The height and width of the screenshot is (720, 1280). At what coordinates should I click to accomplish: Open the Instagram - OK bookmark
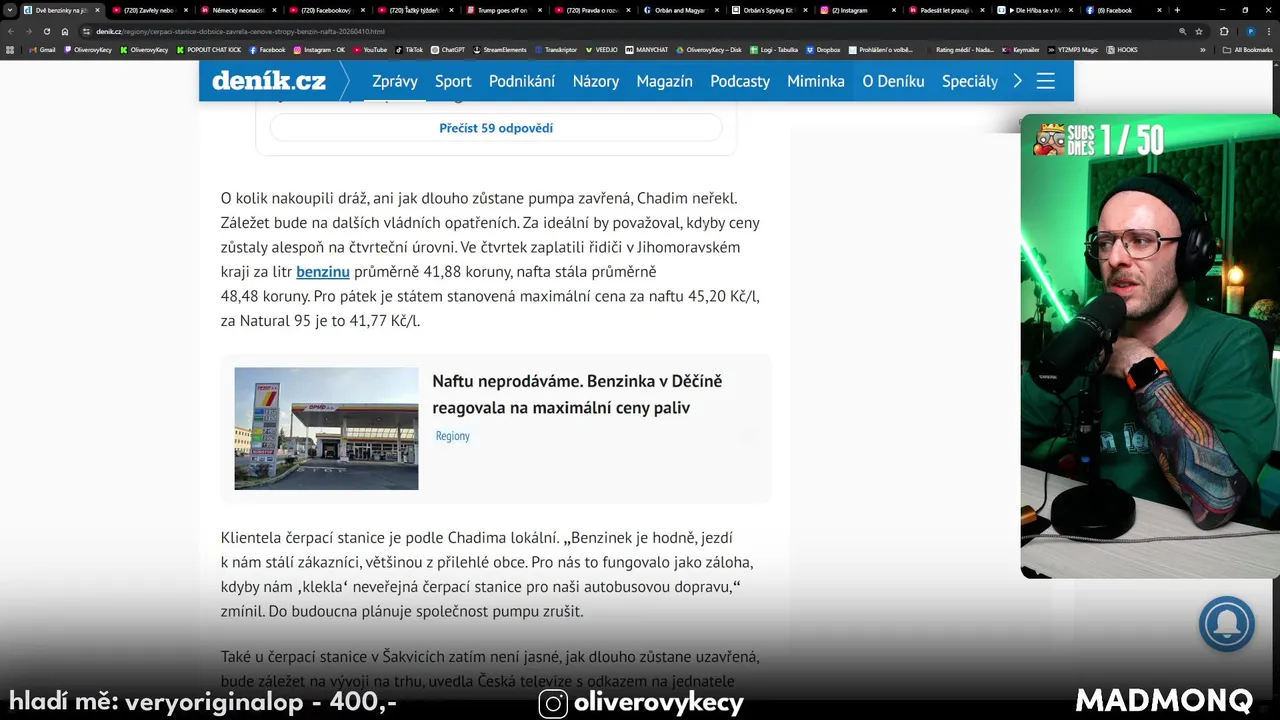click(319, 49)
